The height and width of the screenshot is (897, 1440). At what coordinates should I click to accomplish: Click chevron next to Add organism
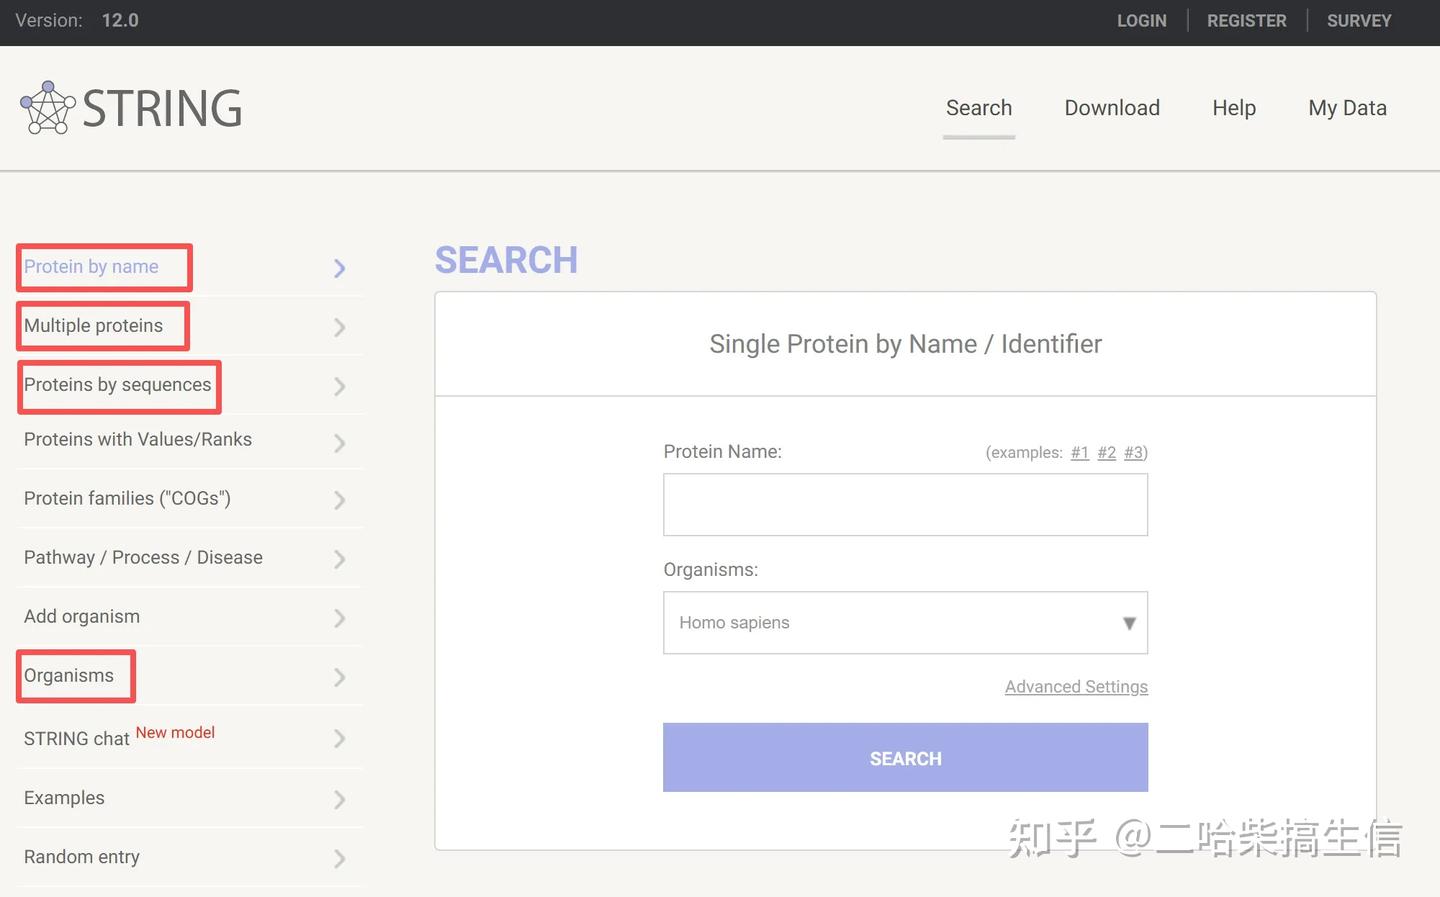[x=340, y=618]
